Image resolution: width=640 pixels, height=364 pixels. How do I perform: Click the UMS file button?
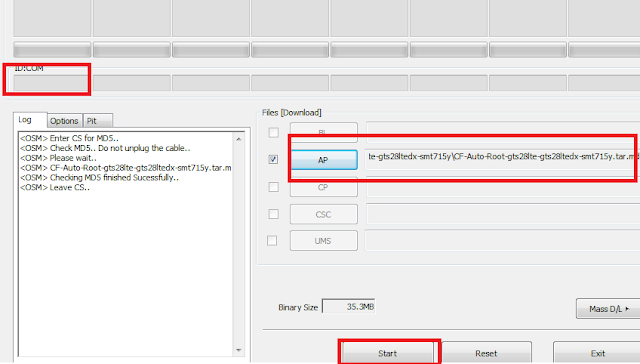click(324, 241)
